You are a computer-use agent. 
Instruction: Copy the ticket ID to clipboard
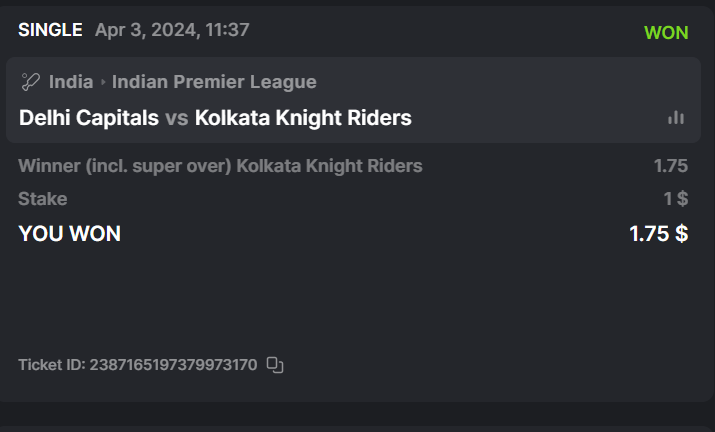[276, 365]
